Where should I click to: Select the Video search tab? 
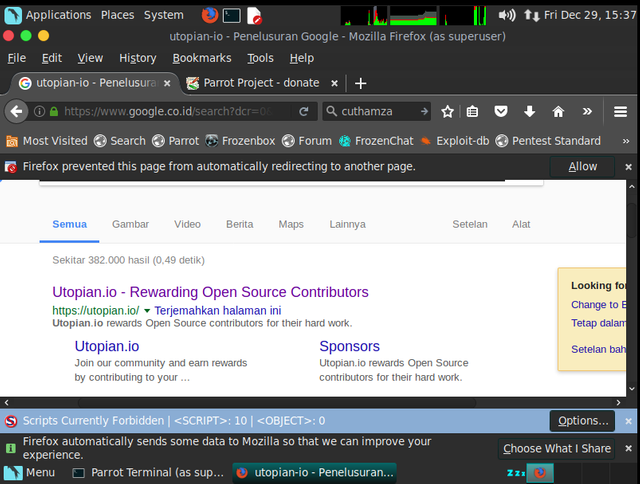(187, 224)
